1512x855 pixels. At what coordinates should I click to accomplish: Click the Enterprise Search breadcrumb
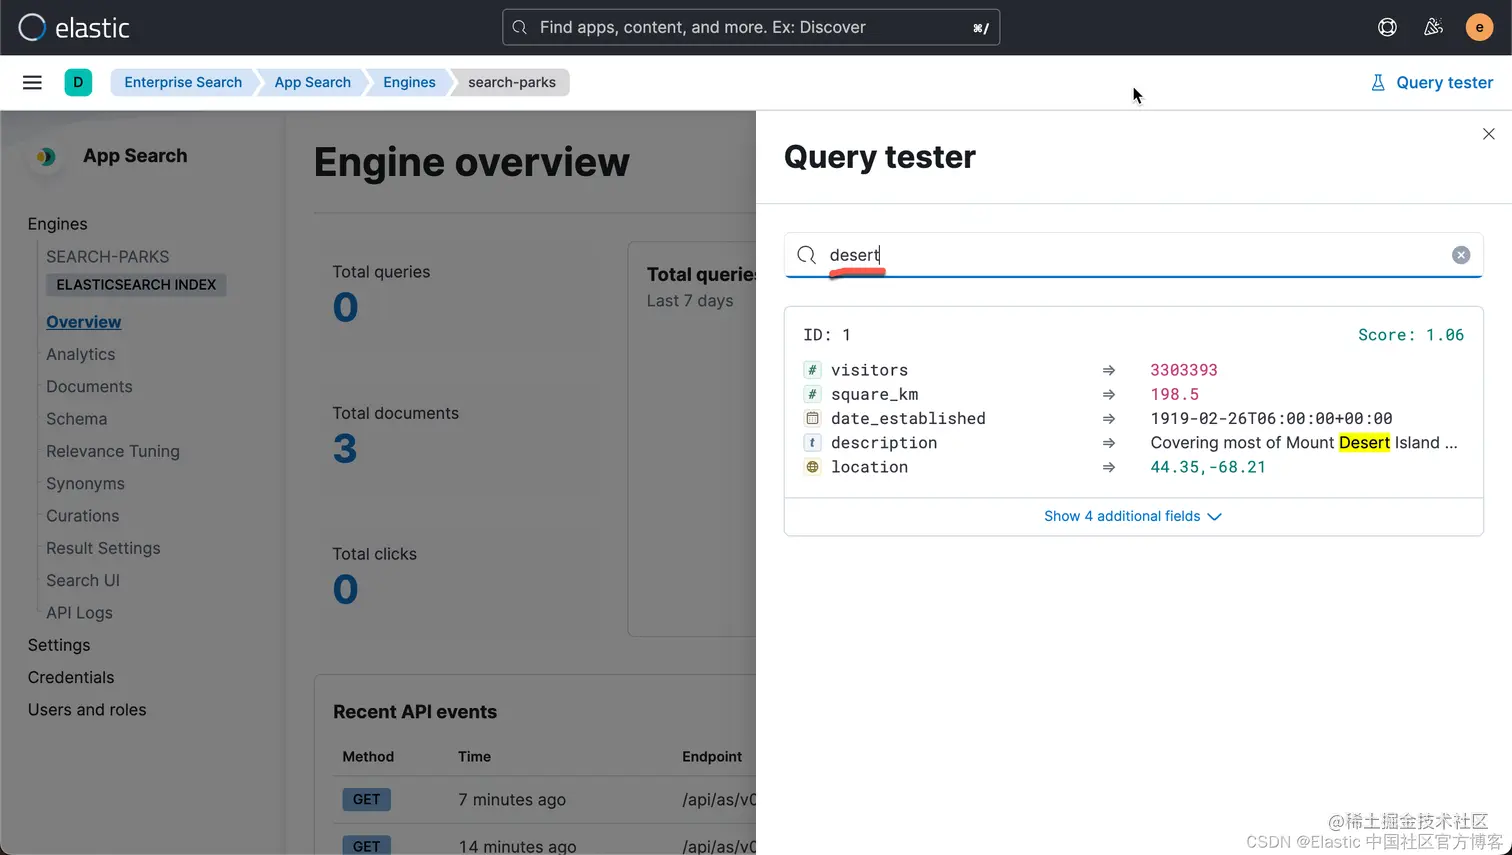[x=183, y=82]
